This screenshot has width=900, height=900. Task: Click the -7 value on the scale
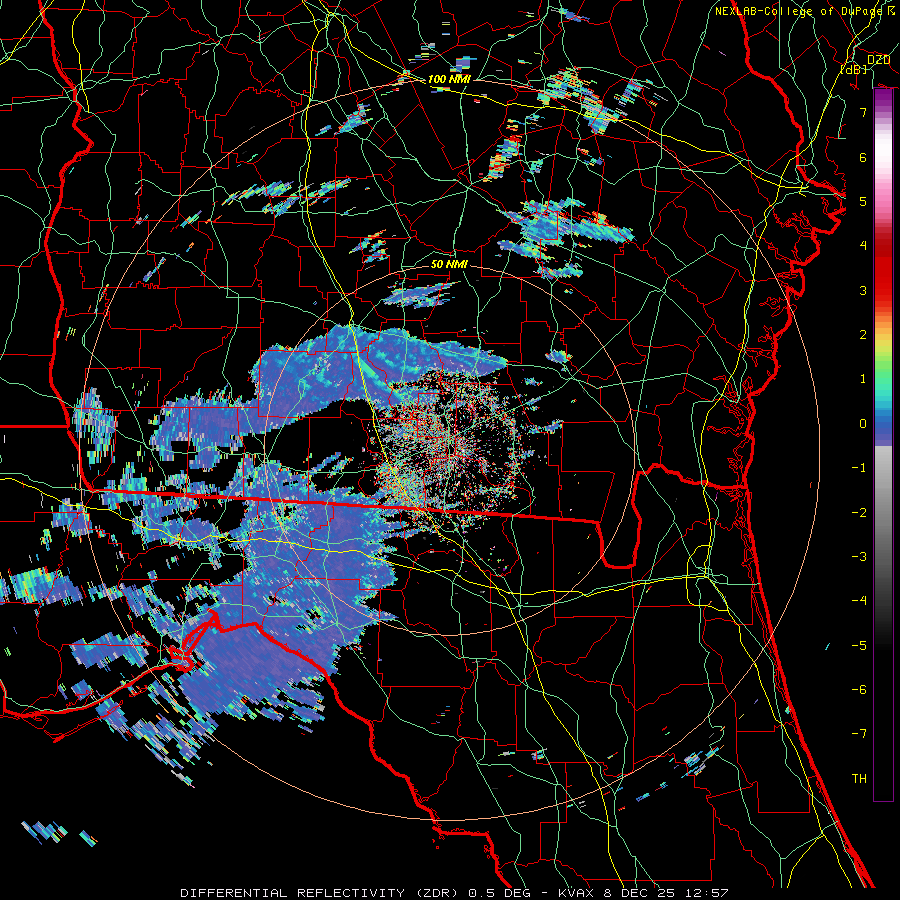tap(859, 734)
